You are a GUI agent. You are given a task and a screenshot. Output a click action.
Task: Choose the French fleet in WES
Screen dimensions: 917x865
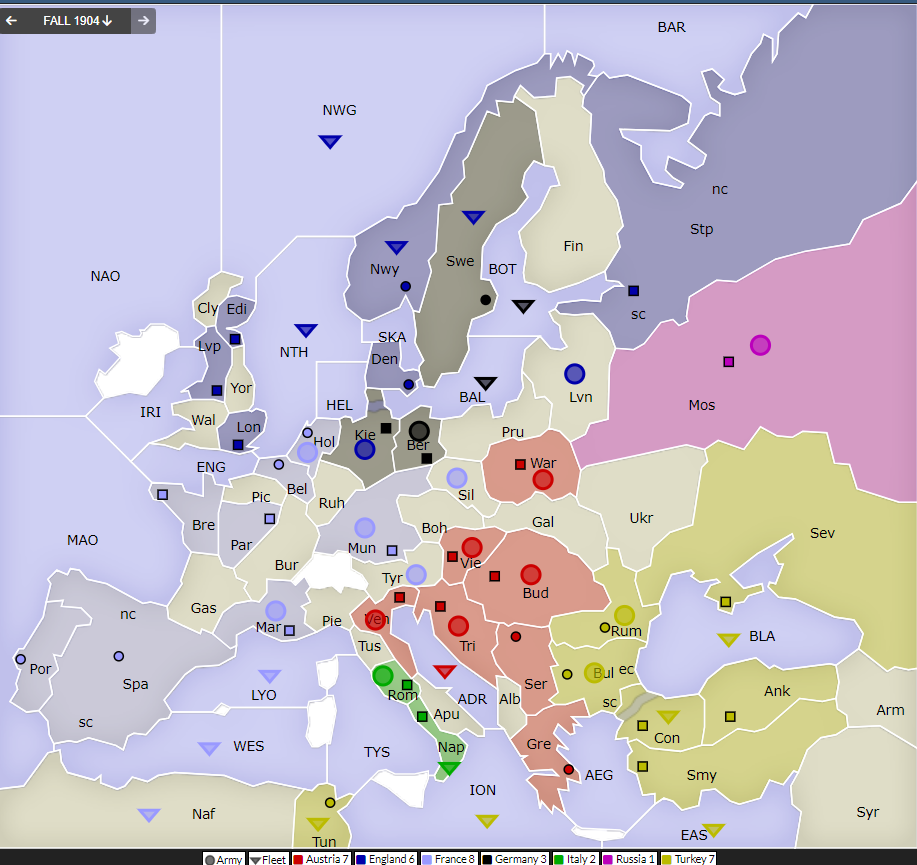209,749
